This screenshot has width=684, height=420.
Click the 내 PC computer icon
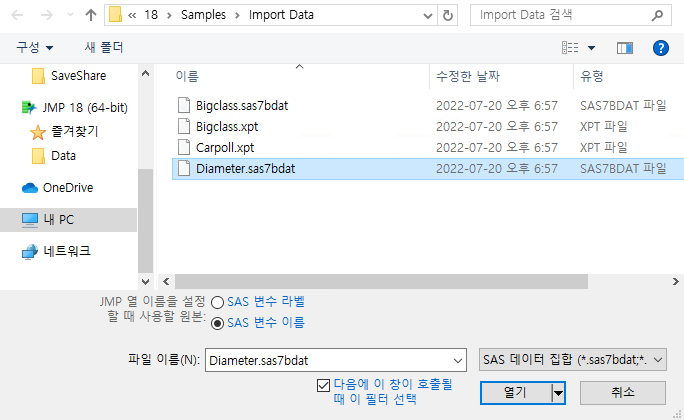(30, 220)
